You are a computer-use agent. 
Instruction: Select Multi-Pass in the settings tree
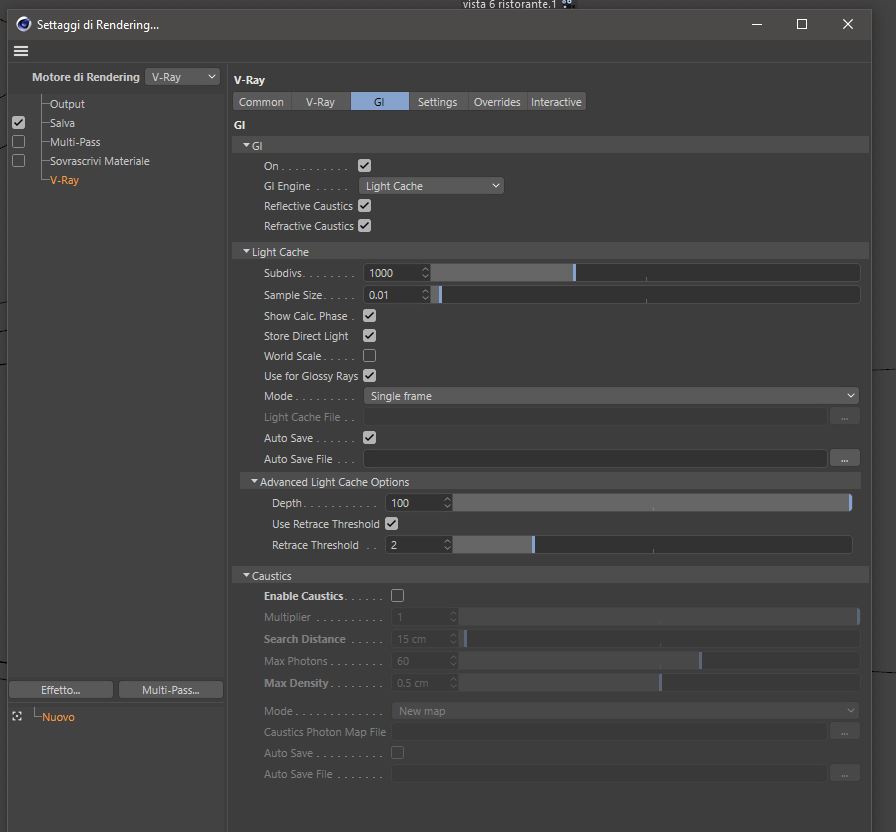(75, 142)
